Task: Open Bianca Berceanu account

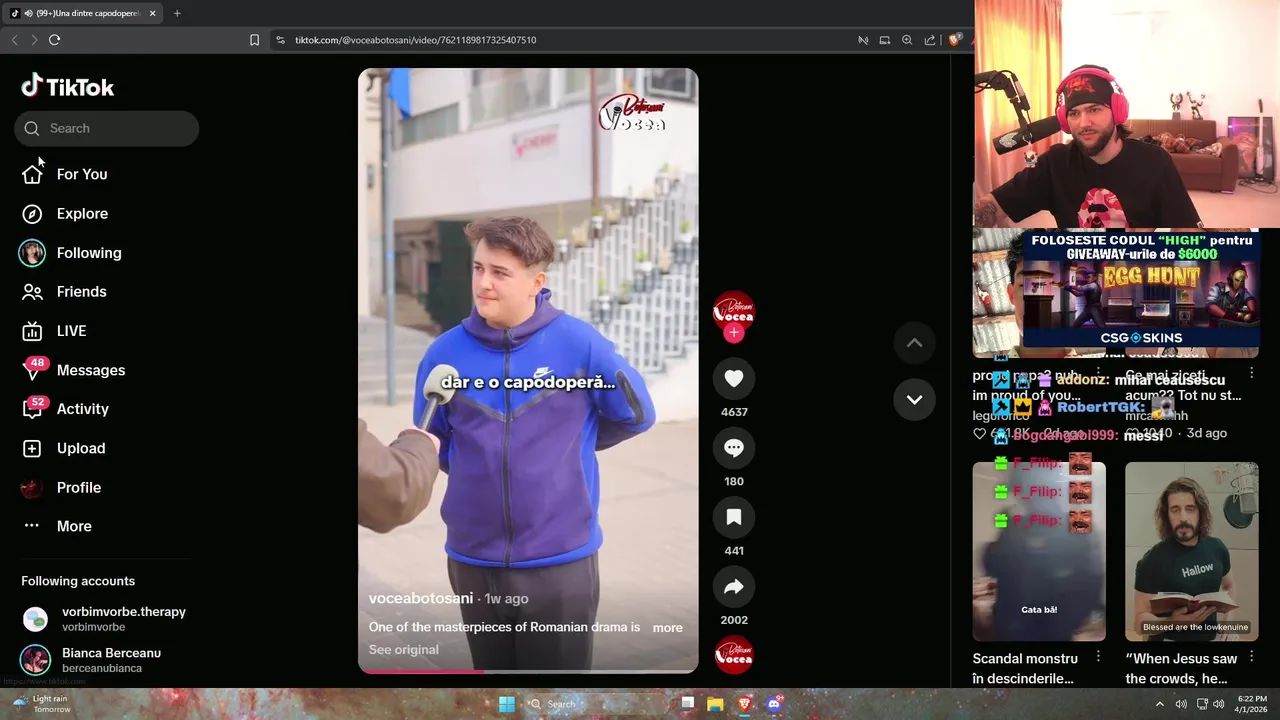Action: click(92, 660)
